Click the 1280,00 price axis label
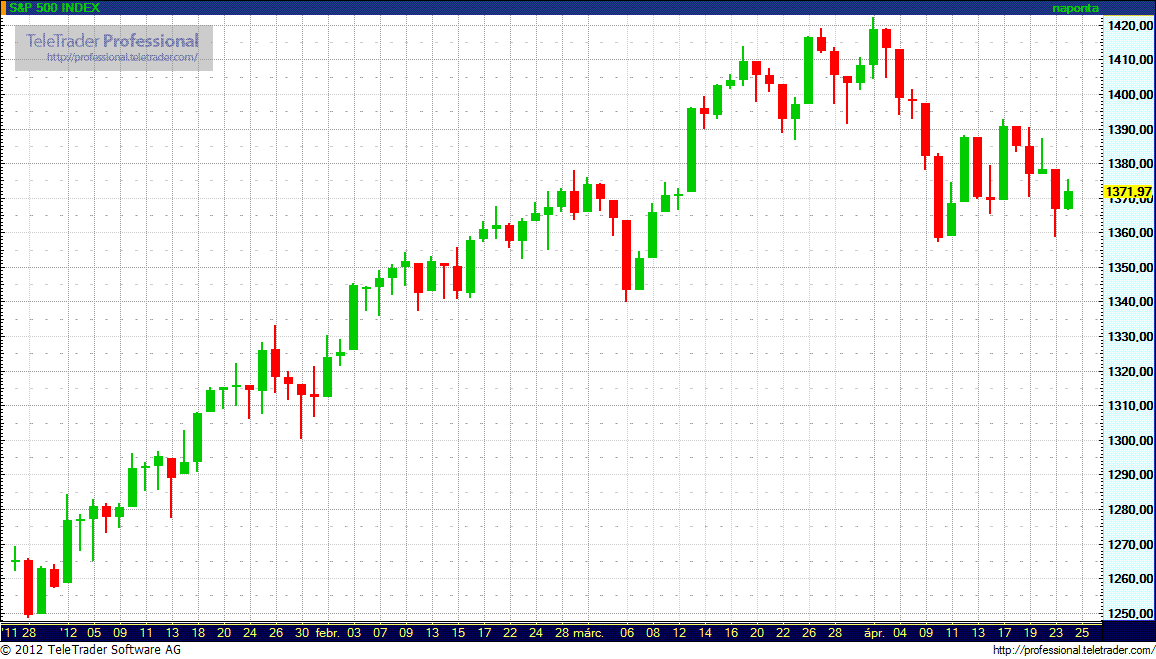 (x=1130, y=510)
